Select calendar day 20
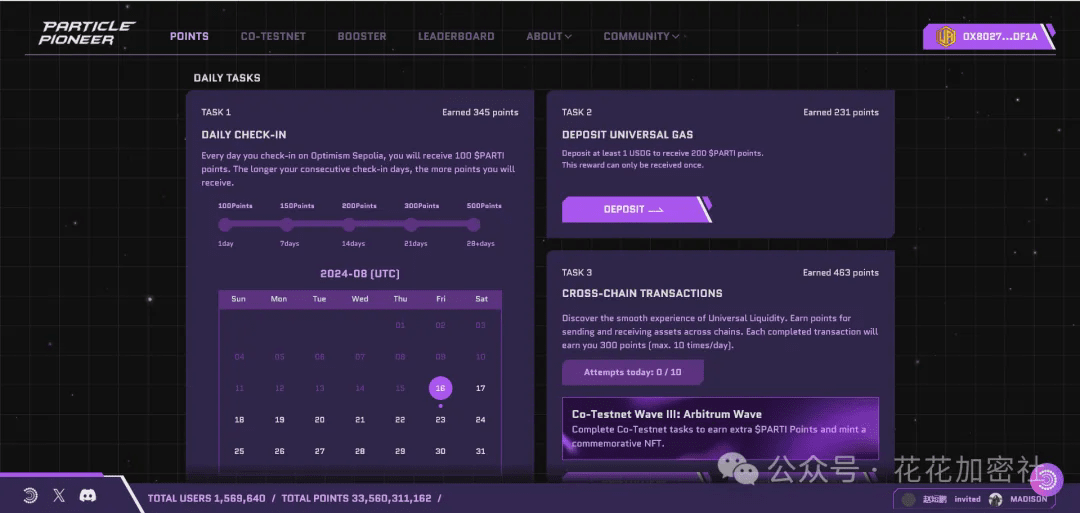 point(320,420)
